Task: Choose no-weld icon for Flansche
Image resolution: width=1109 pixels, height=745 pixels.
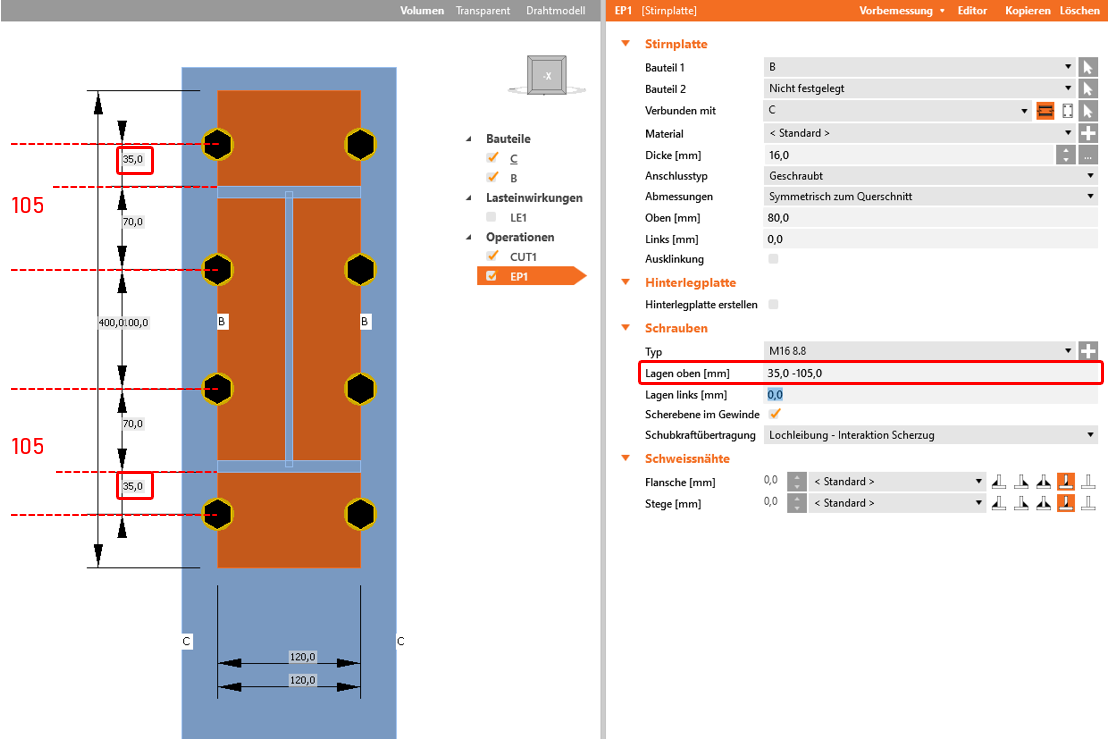Action: [1088, 482]
